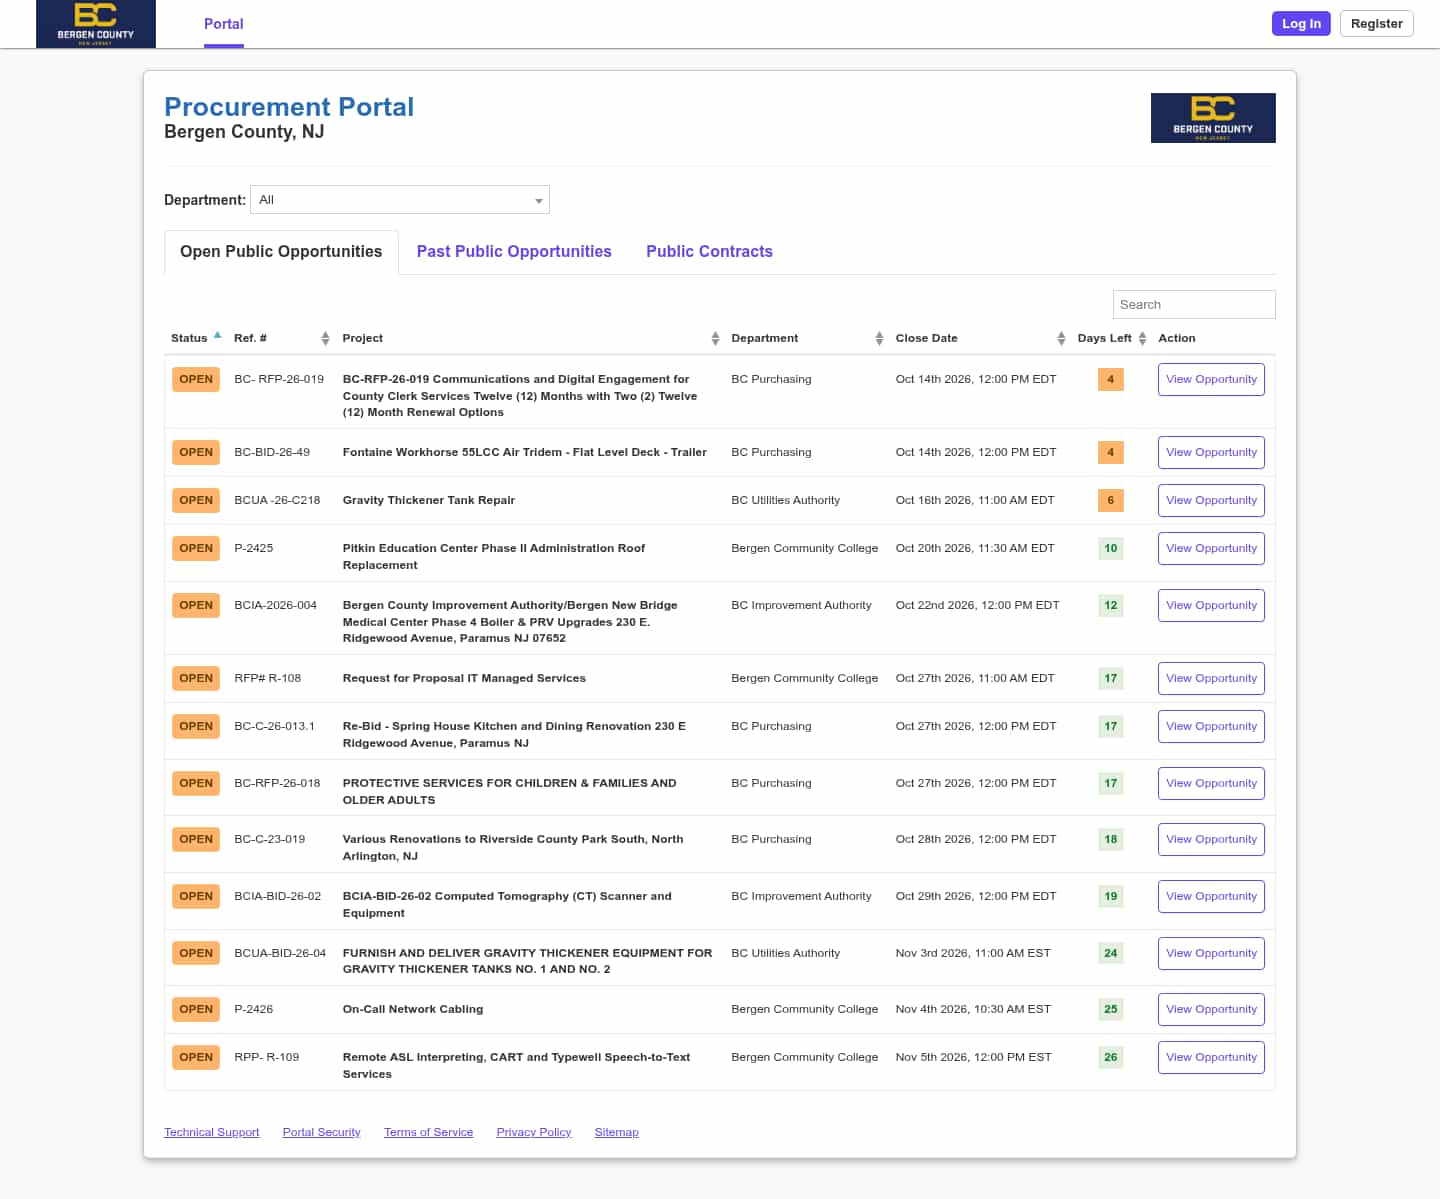Click project title 'On-Call Network Cabling'

click(413, 1010)
